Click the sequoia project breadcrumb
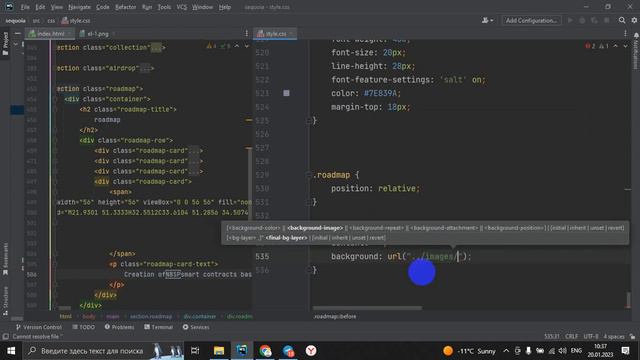Screen dimensions: 640x360 click(16, 20)
